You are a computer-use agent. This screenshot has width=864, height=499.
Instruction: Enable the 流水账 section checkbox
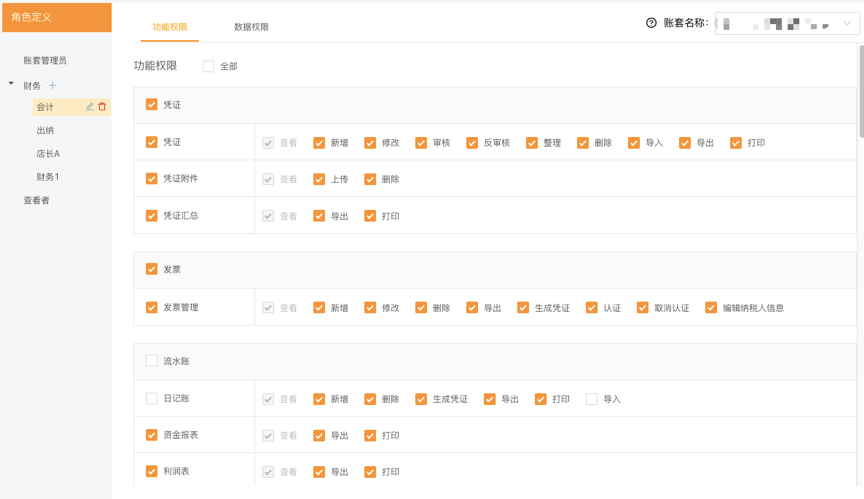click(152, 361)
